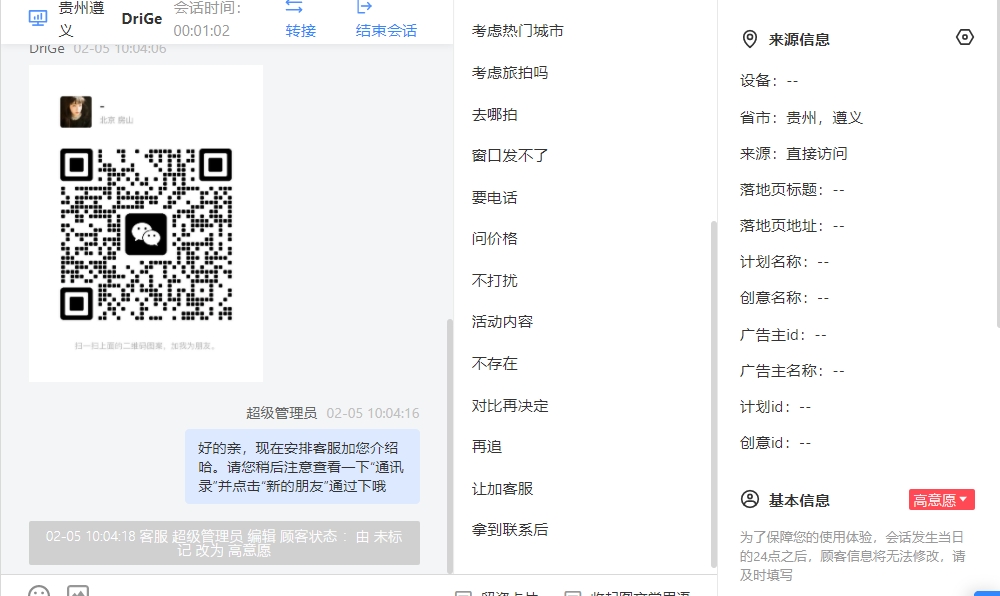The width and height of the screenshot is (1000, 596).
Task: Click the 省市：贵州，遵义 row
Action: (801, 117)
